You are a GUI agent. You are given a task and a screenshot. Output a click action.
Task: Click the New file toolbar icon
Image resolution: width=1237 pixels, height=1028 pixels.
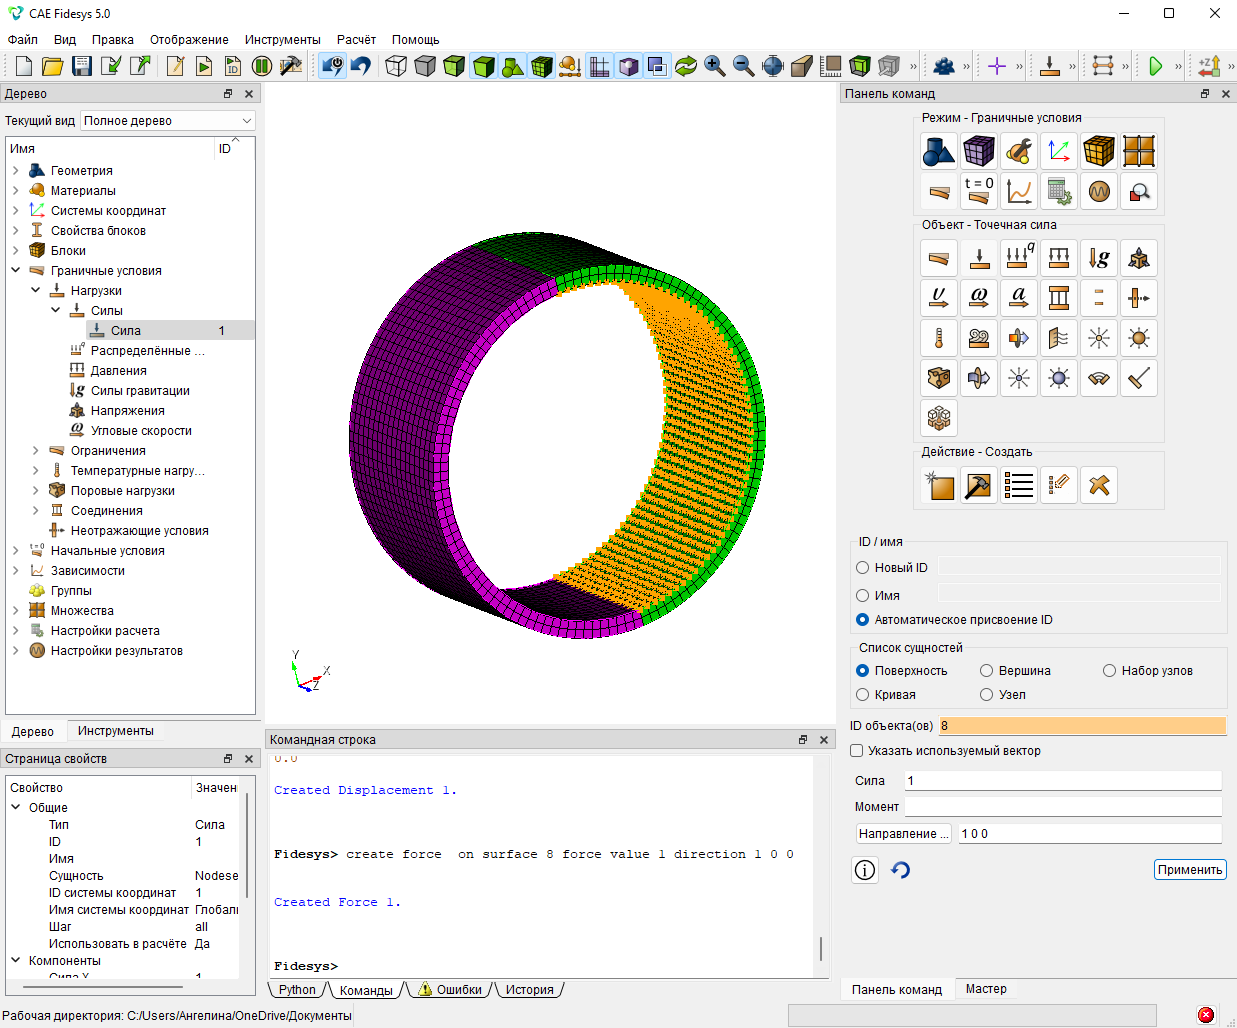click(x=24, y=66)
